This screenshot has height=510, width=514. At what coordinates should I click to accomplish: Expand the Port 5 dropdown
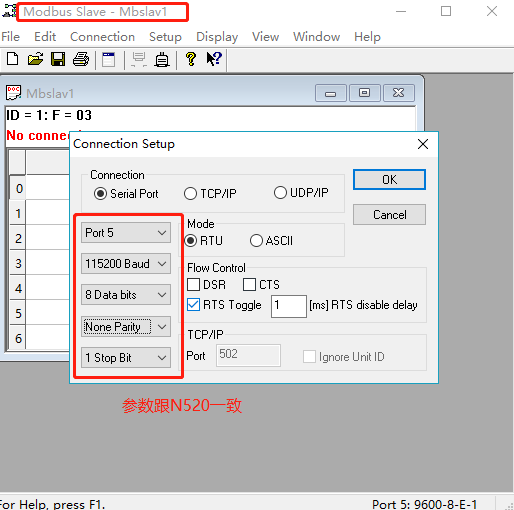(126, 233)
